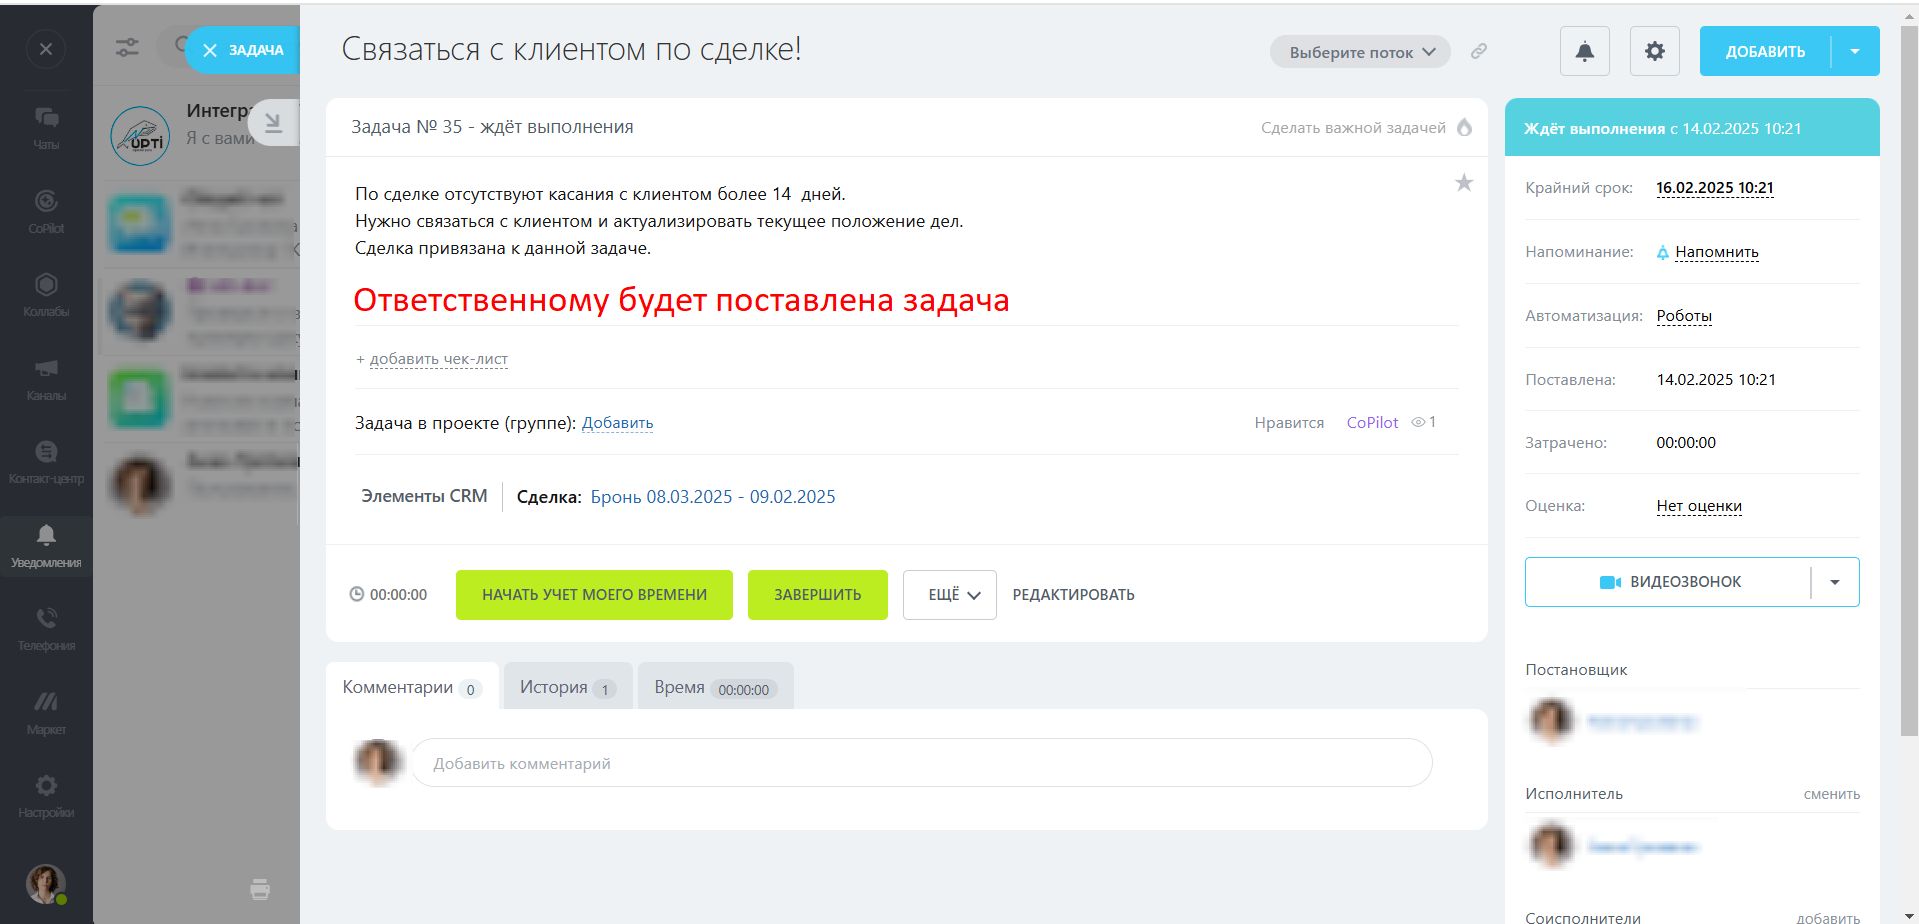
Task: Open Telephony in the left sidebar
Action: (46, 628)
